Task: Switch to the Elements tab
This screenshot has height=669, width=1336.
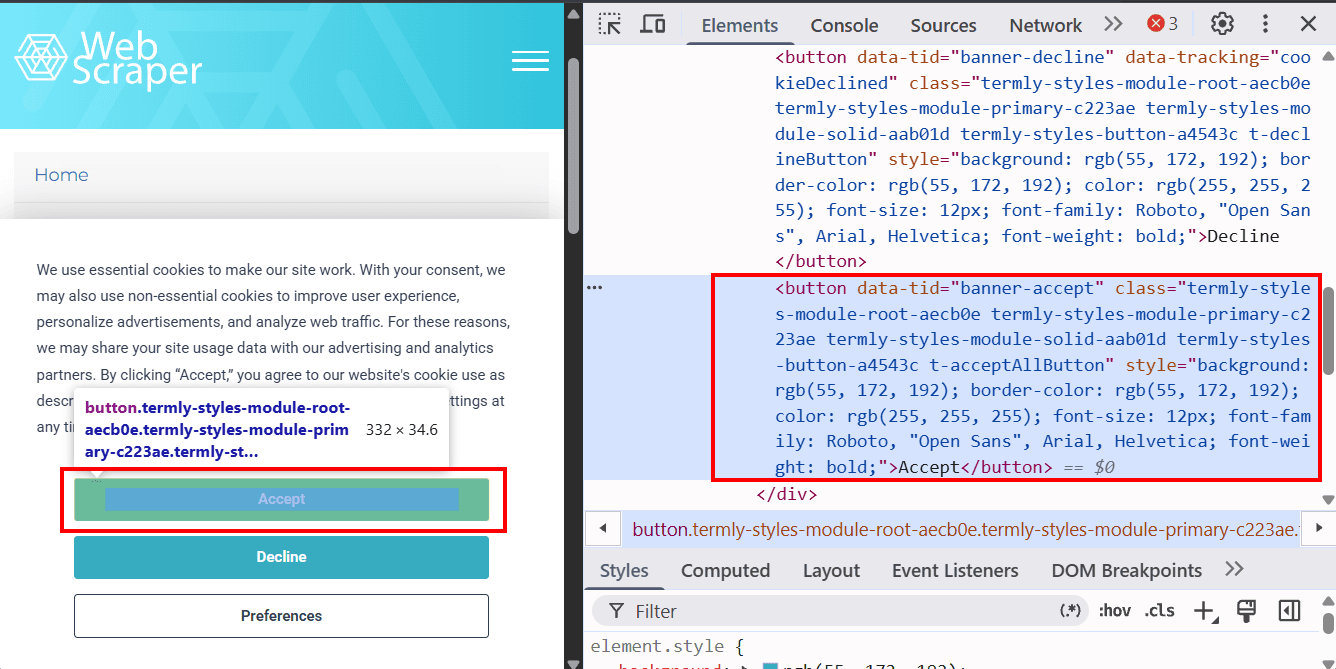Action: coord(740,25)
